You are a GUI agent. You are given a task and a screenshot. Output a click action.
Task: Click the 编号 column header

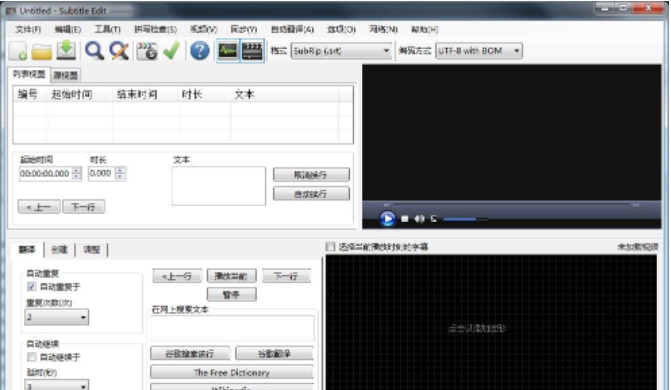click(x=30, y=94)
